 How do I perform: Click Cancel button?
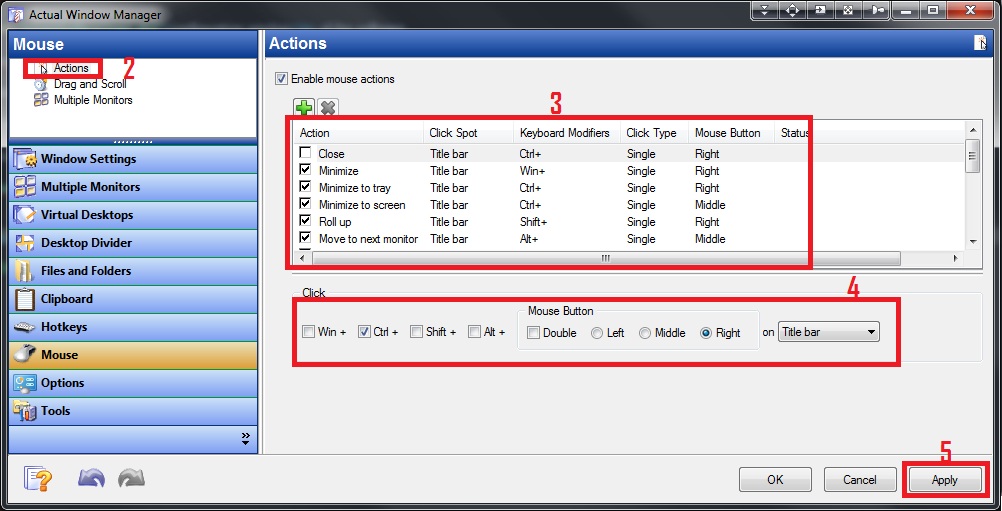[x=859, y=480]
